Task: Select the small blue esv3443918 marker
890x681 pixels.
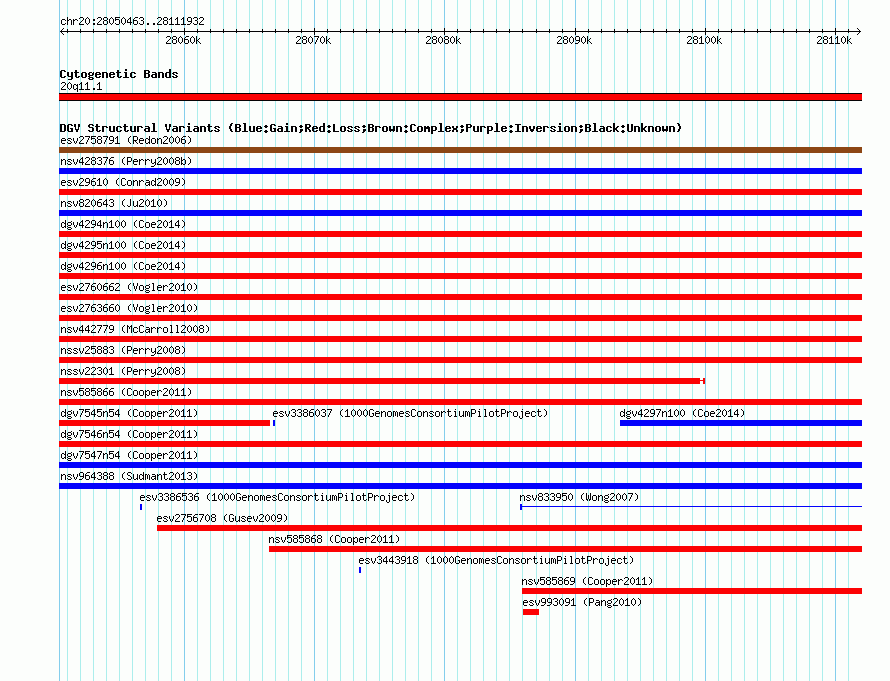Action: click(360, 570)
